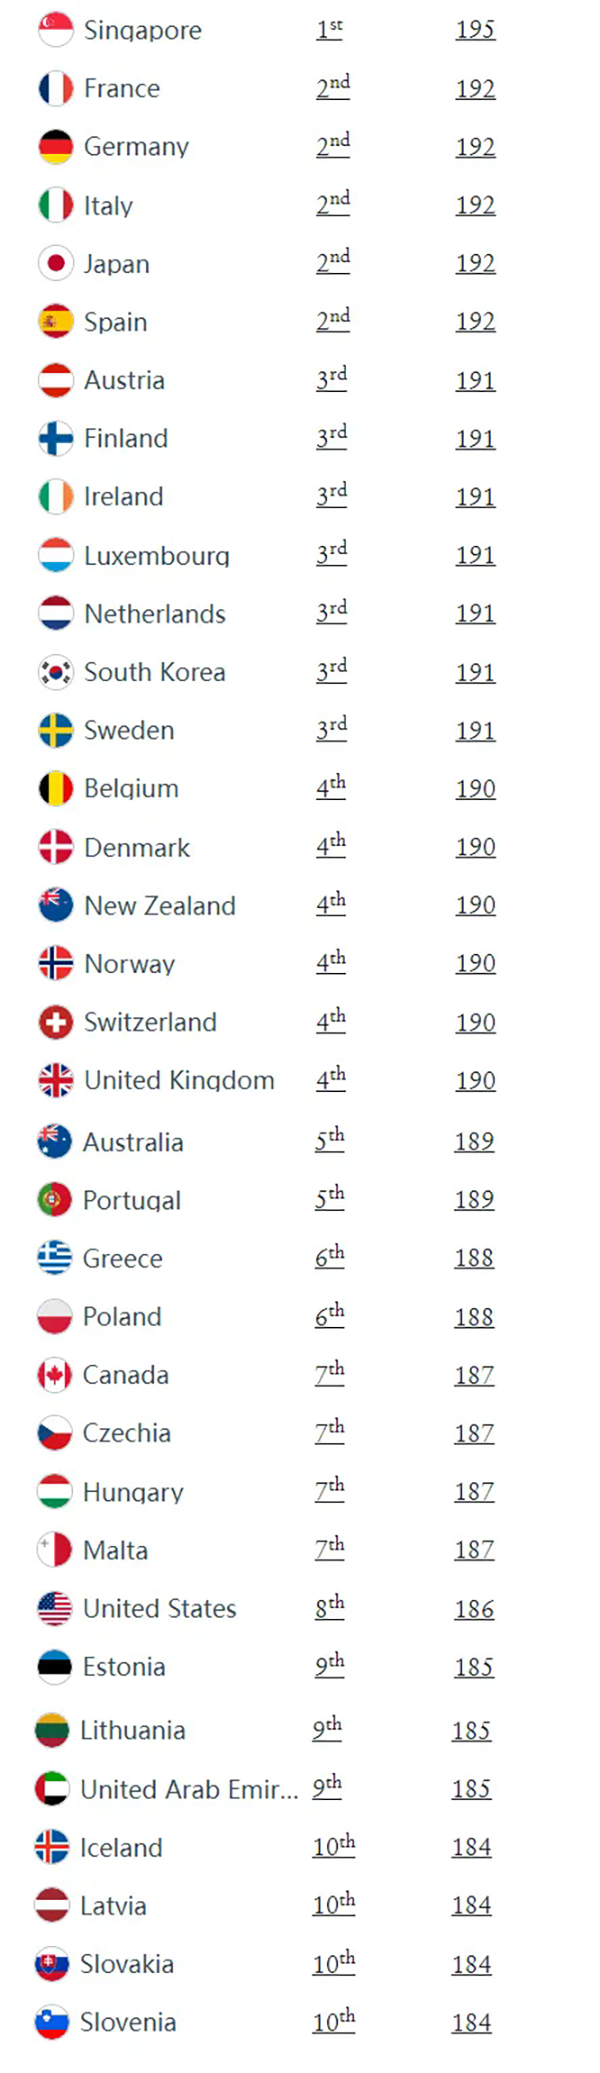Open the United States 186 score link
This screenshot has width=600, height=2073.
point(474,1609)
